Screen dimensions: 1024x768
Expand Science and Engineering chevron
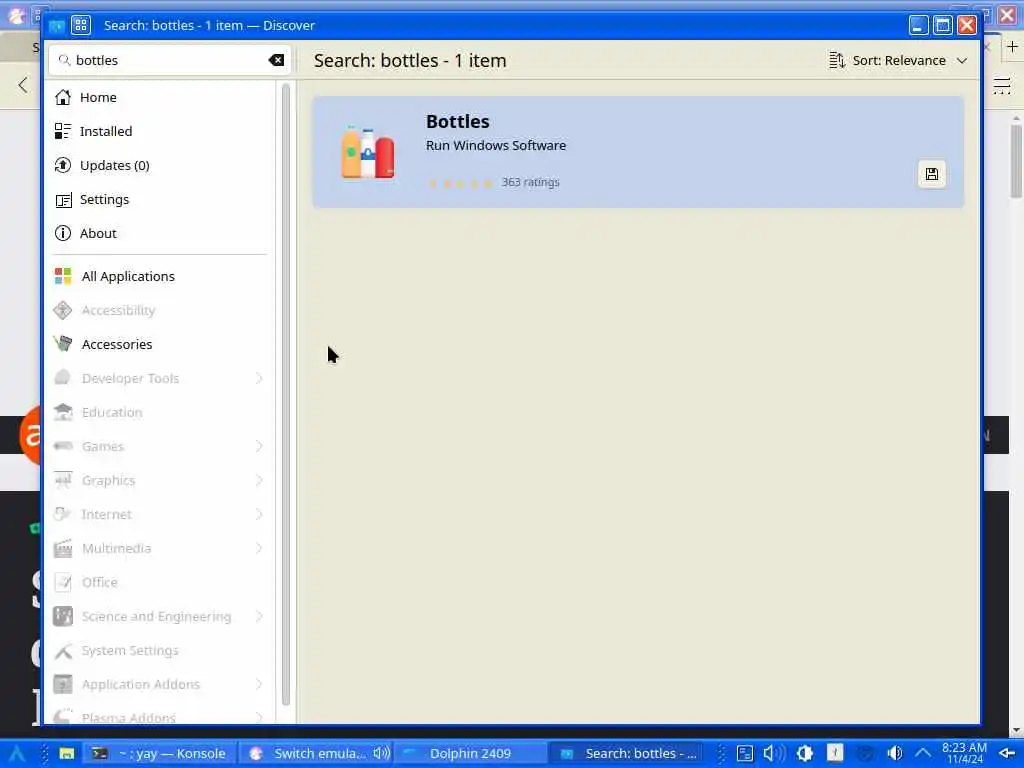[x=259, y=616]
